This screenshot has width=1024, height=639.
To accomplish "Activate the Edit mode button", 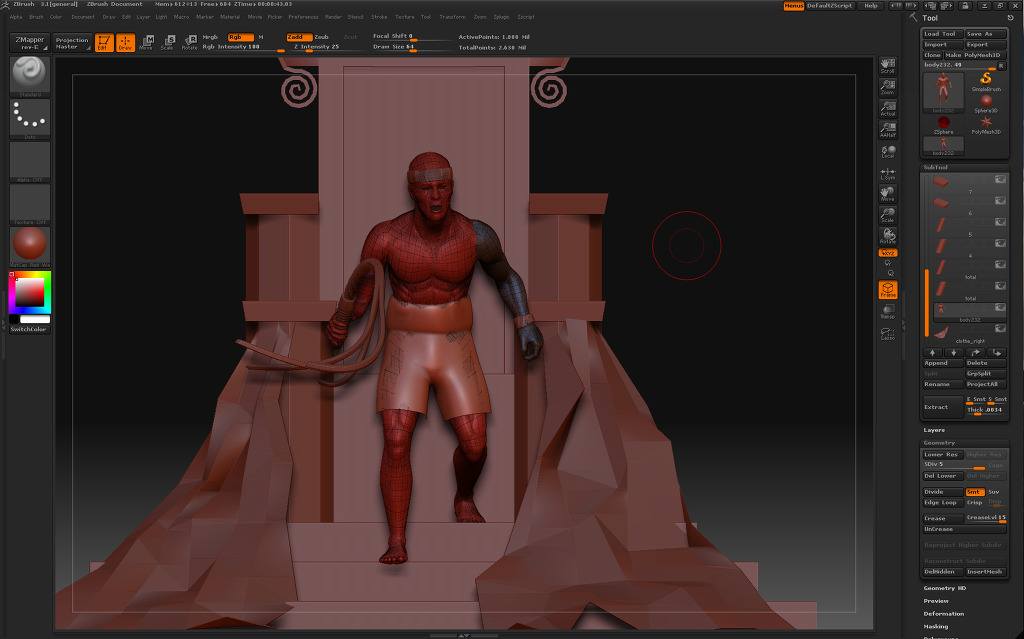I will pyautogui.click(x=104, y=42).
